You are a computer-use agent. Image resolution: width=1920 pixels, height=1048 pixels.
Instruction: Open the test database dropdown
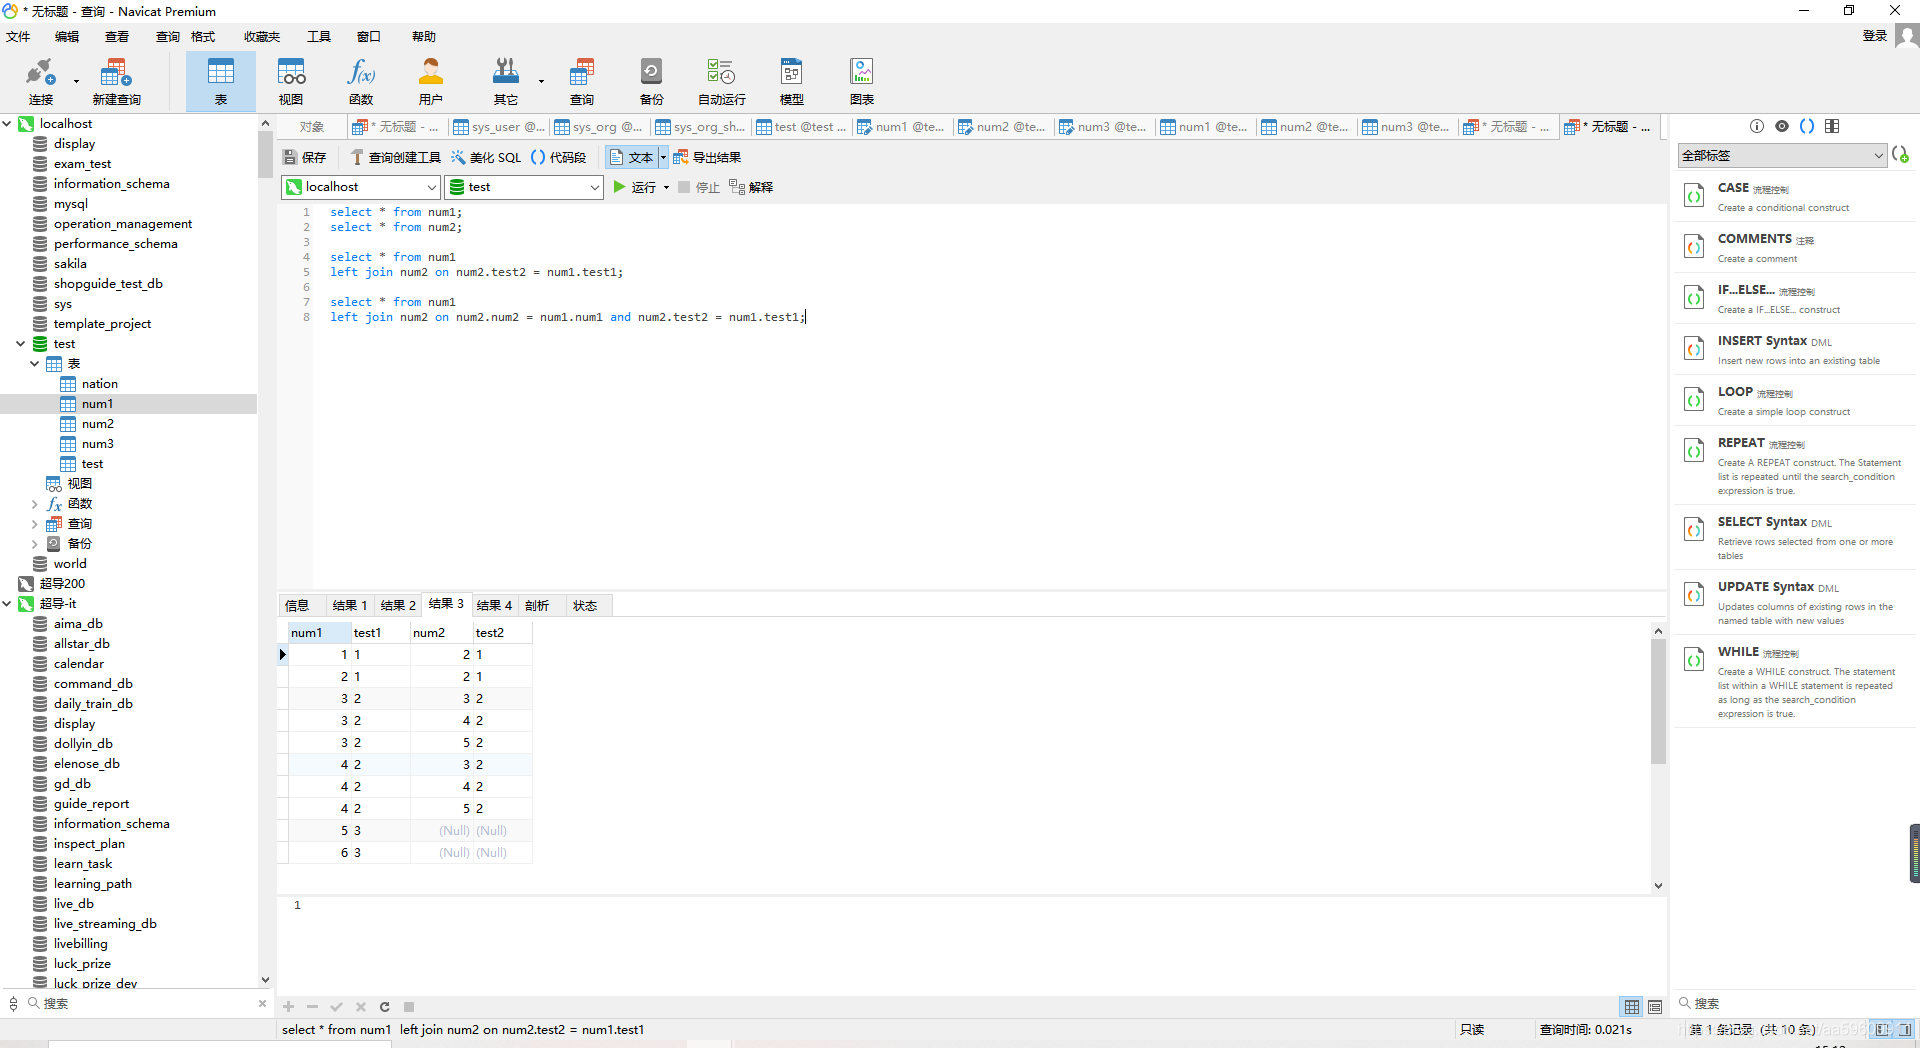(524, 187)
